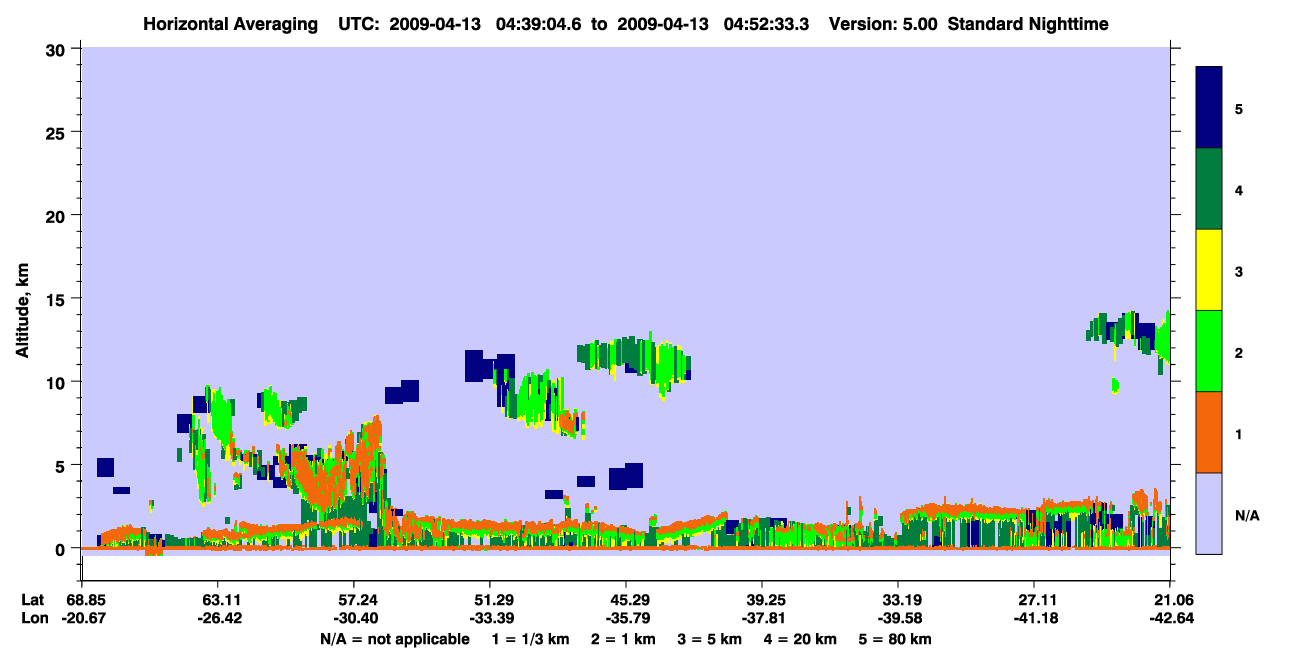The width and height of the screenshot is (1300, 667).
Task: Click latitude value 57.24
Action: click(354, 600)
